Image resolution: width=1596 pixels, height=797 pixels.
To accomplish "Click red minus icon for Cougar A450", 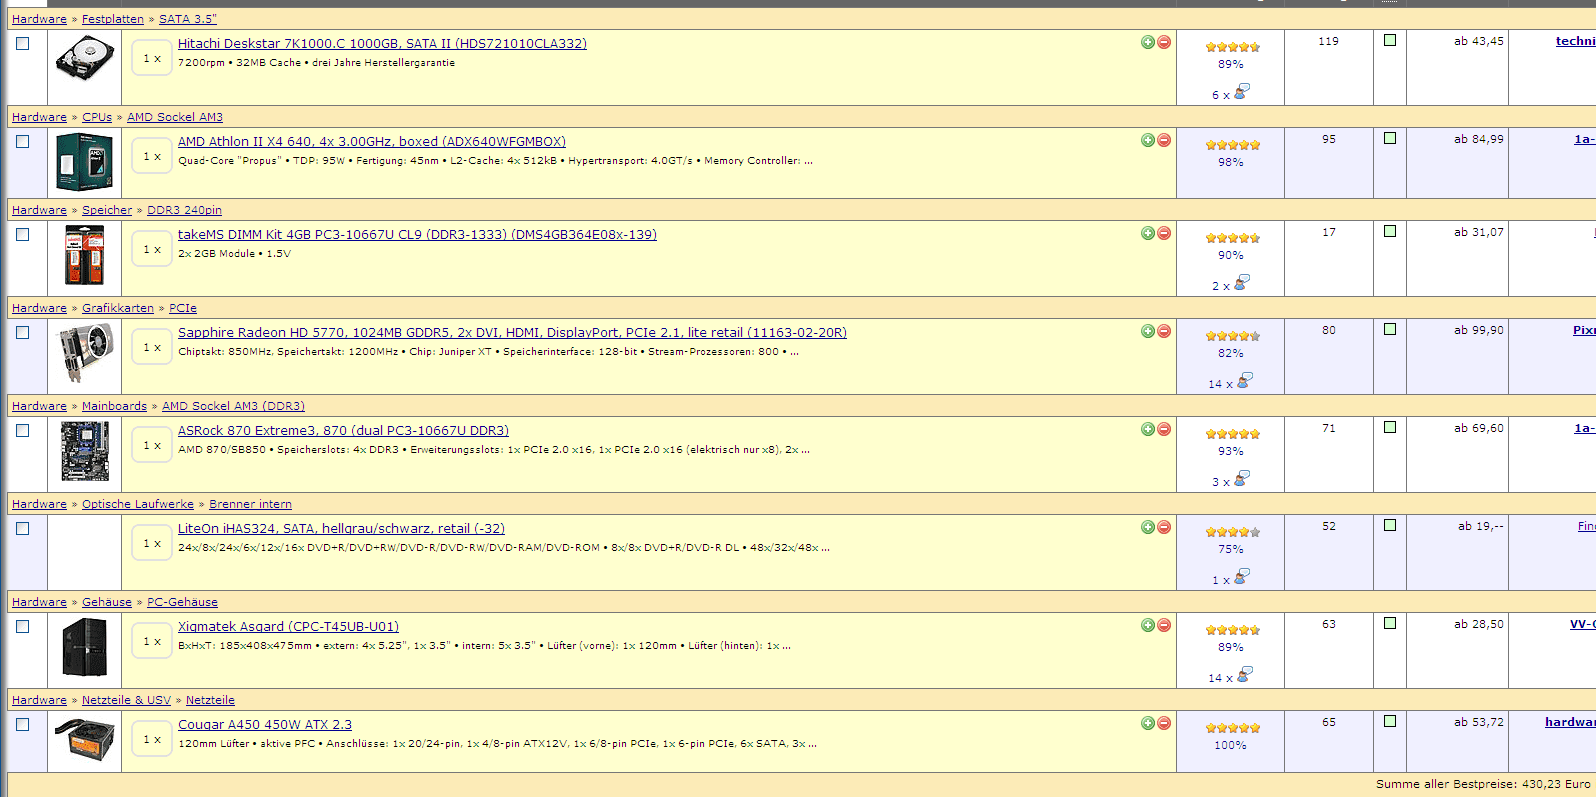I will click(x=1164, y=723).
